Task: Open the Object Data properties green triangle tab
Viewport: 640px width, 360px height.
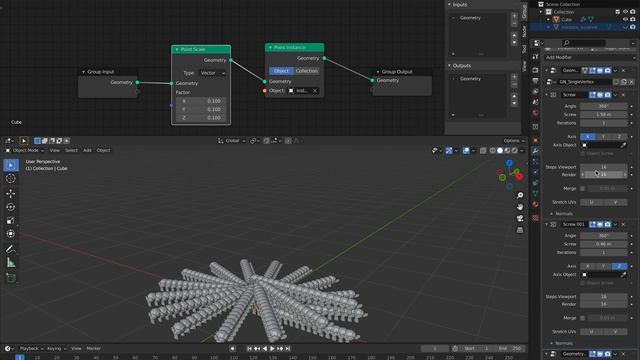Action: click(536, 193)
